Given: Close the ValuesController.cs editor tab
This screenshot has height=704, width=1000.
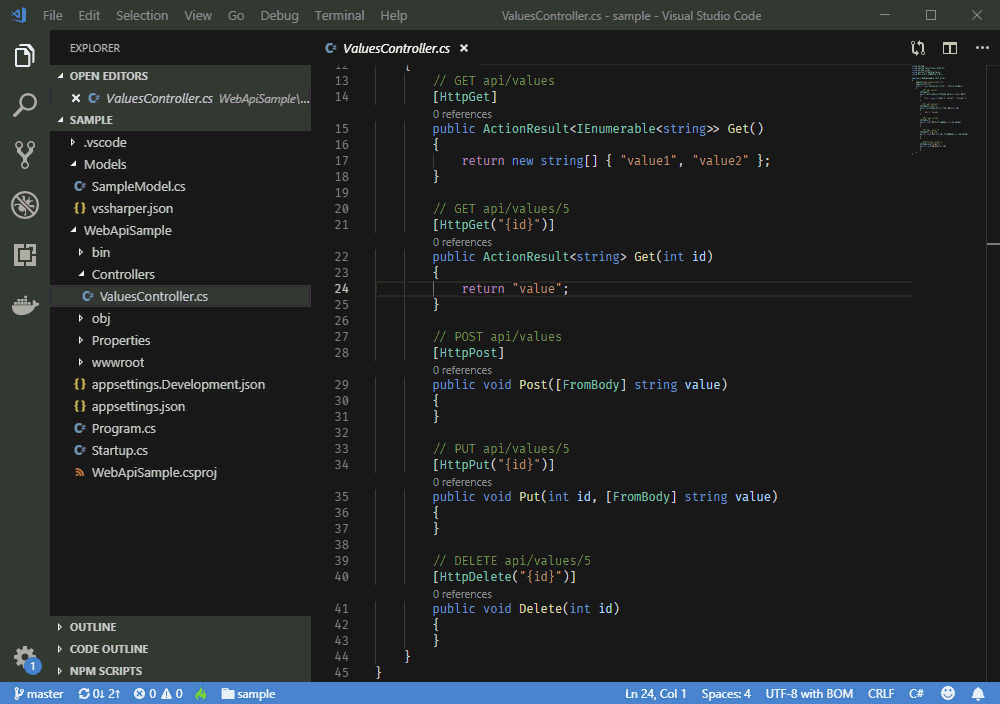Looking at the screenshot, I should (464, 48).
